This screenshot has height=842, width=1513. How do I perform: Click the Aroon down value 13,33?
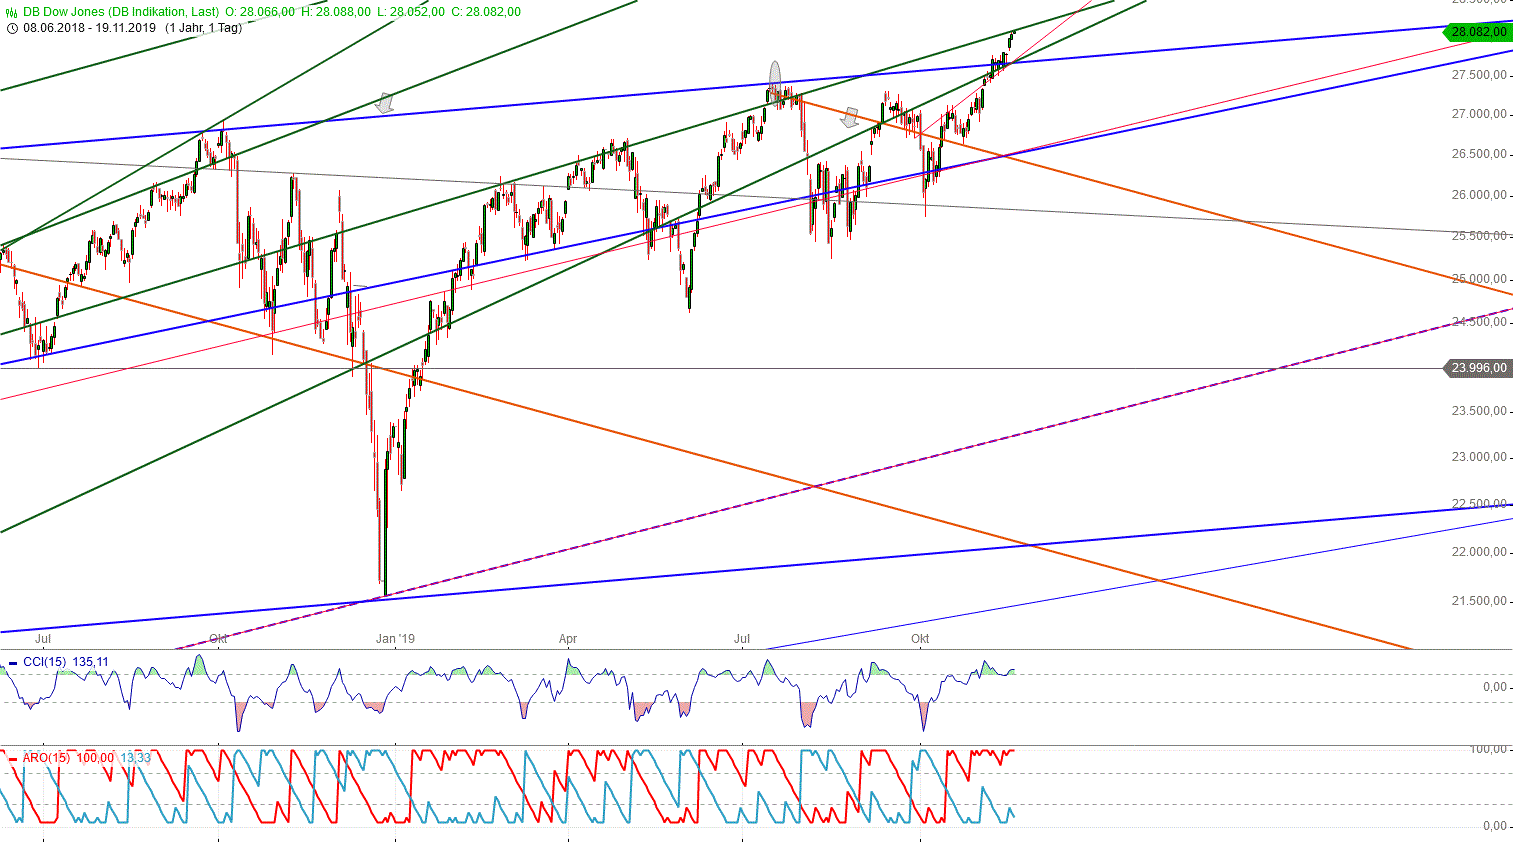click(x=135, y=758)
